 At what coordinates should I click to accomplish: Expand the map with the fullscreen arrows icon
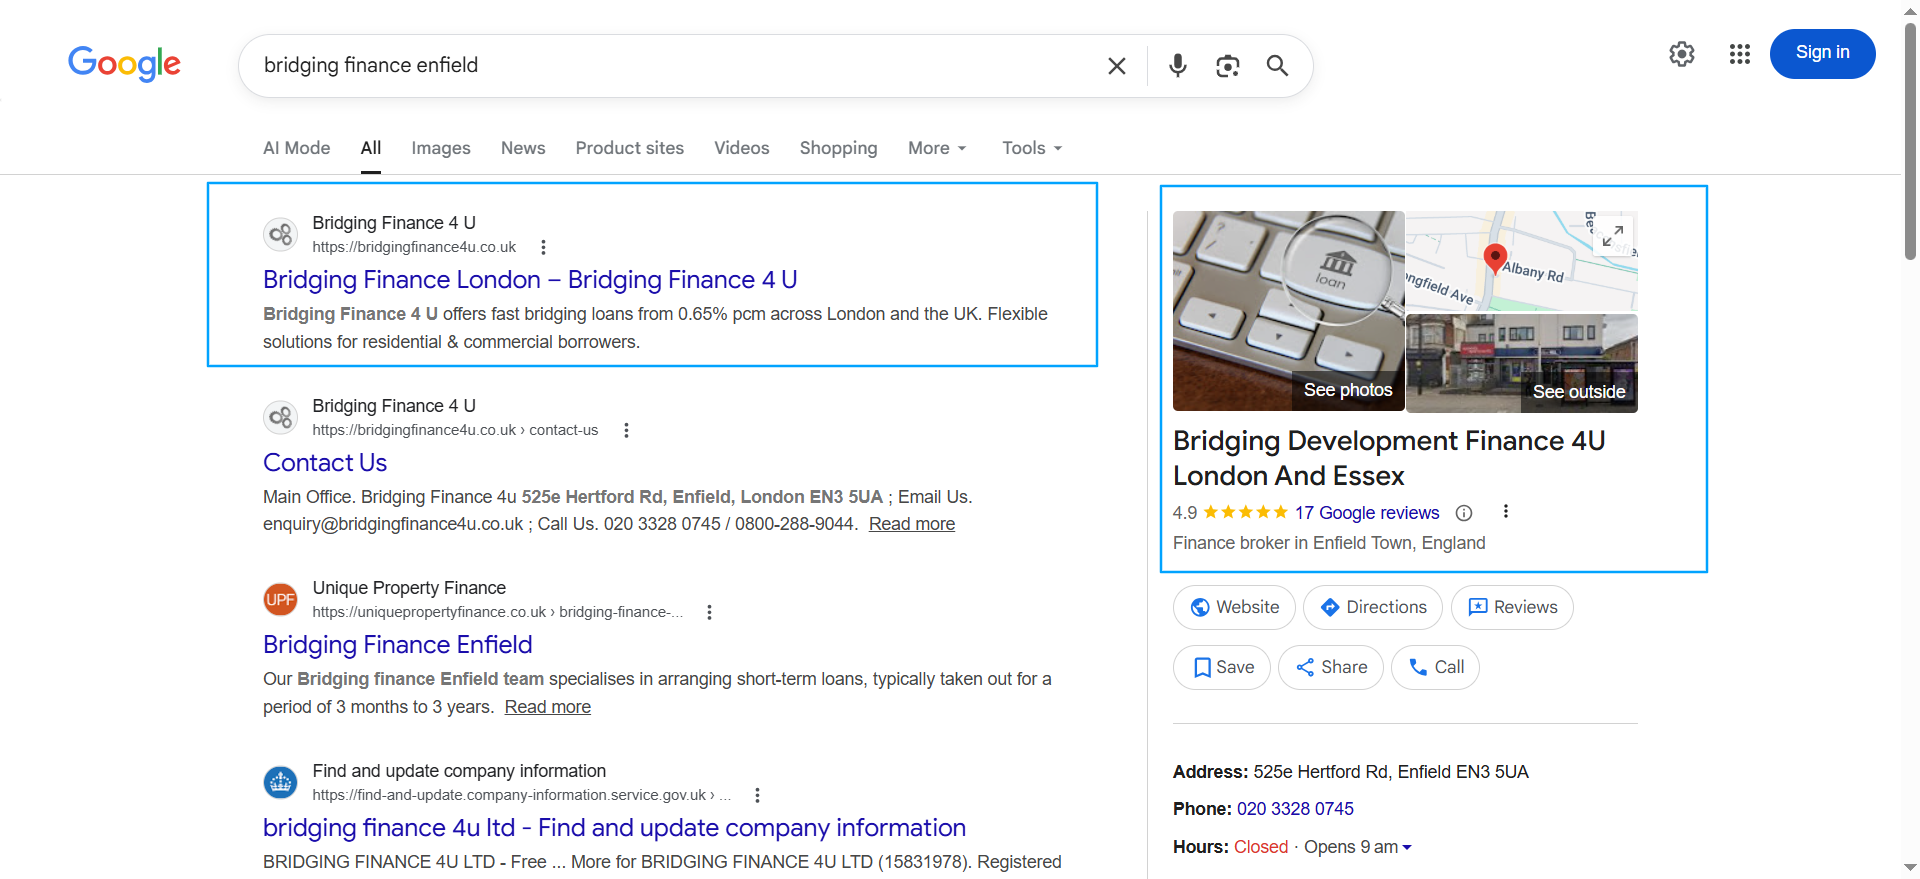tap(1613, 236)
